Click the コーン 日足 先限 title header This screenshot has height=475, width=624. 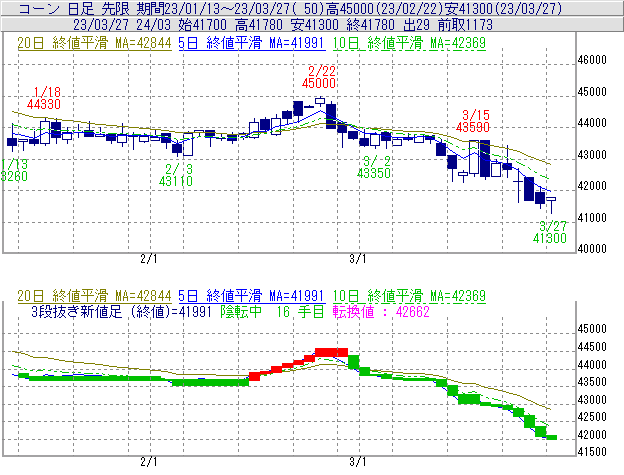(x=74, y=8)
